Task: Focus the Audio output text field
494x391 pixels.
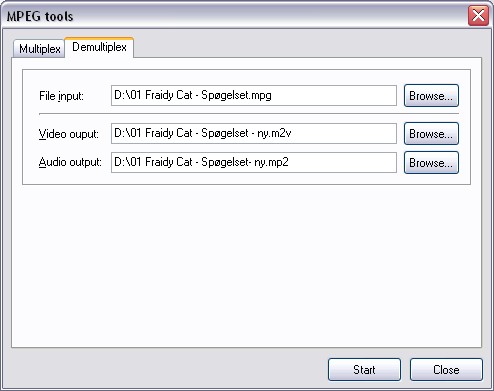Action: coord(254,162)
